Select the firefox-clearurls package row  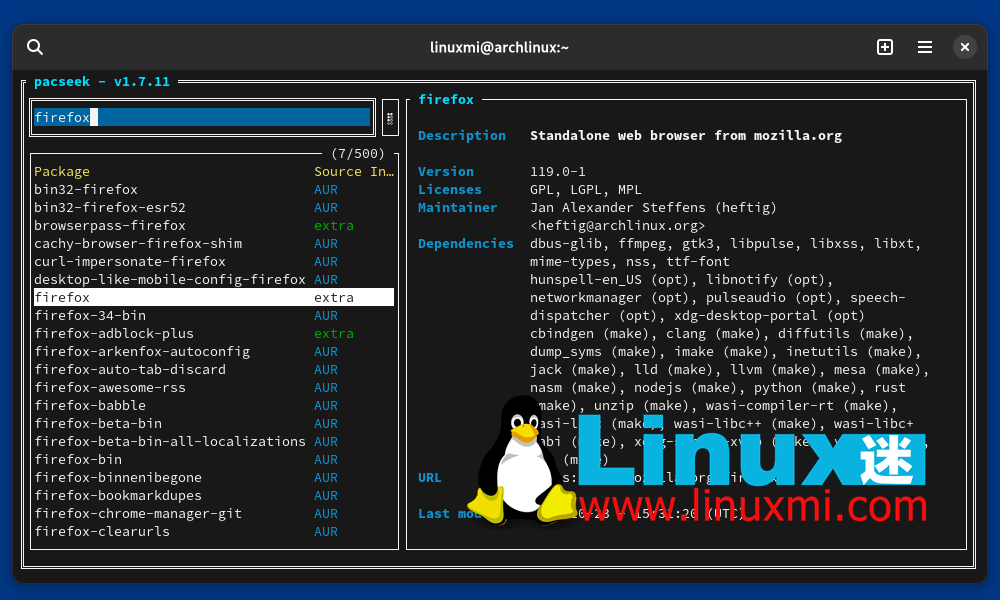[214, 532]
